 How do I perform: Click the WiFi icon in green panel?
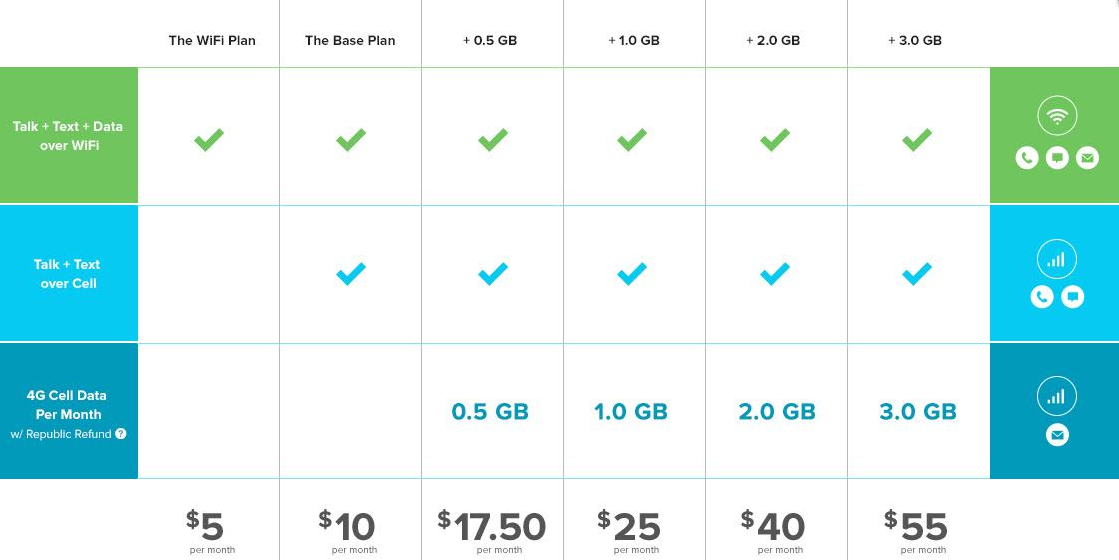1057,116
